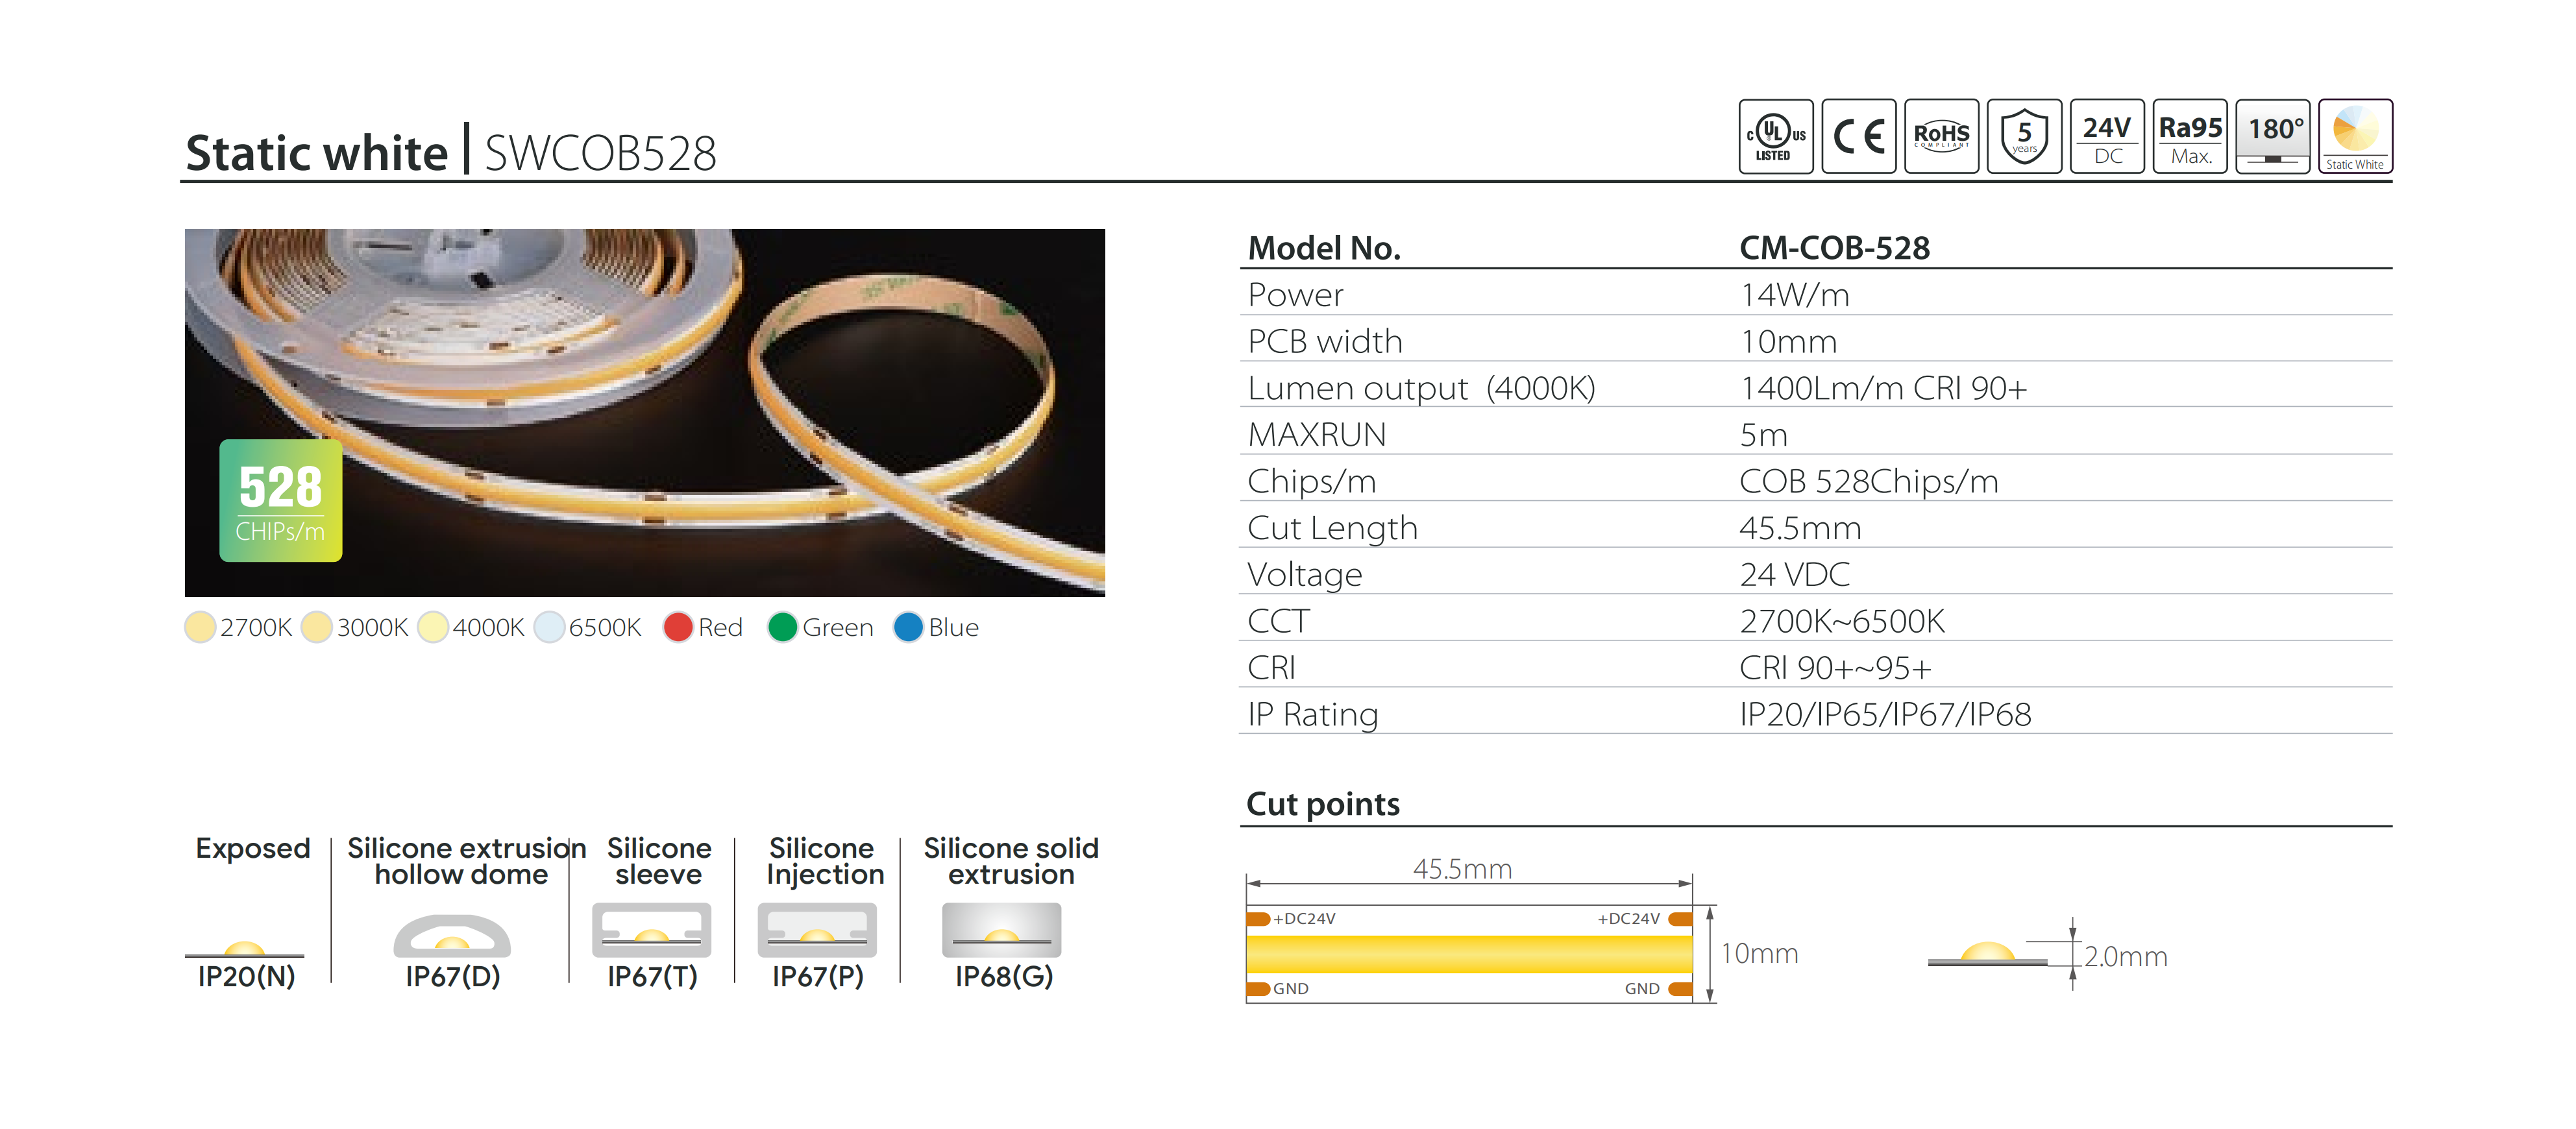Viewport: 2576px width, 1129px height.
Task: Click the Ra95 Max icon
Action: click(x=2190, y=136)
